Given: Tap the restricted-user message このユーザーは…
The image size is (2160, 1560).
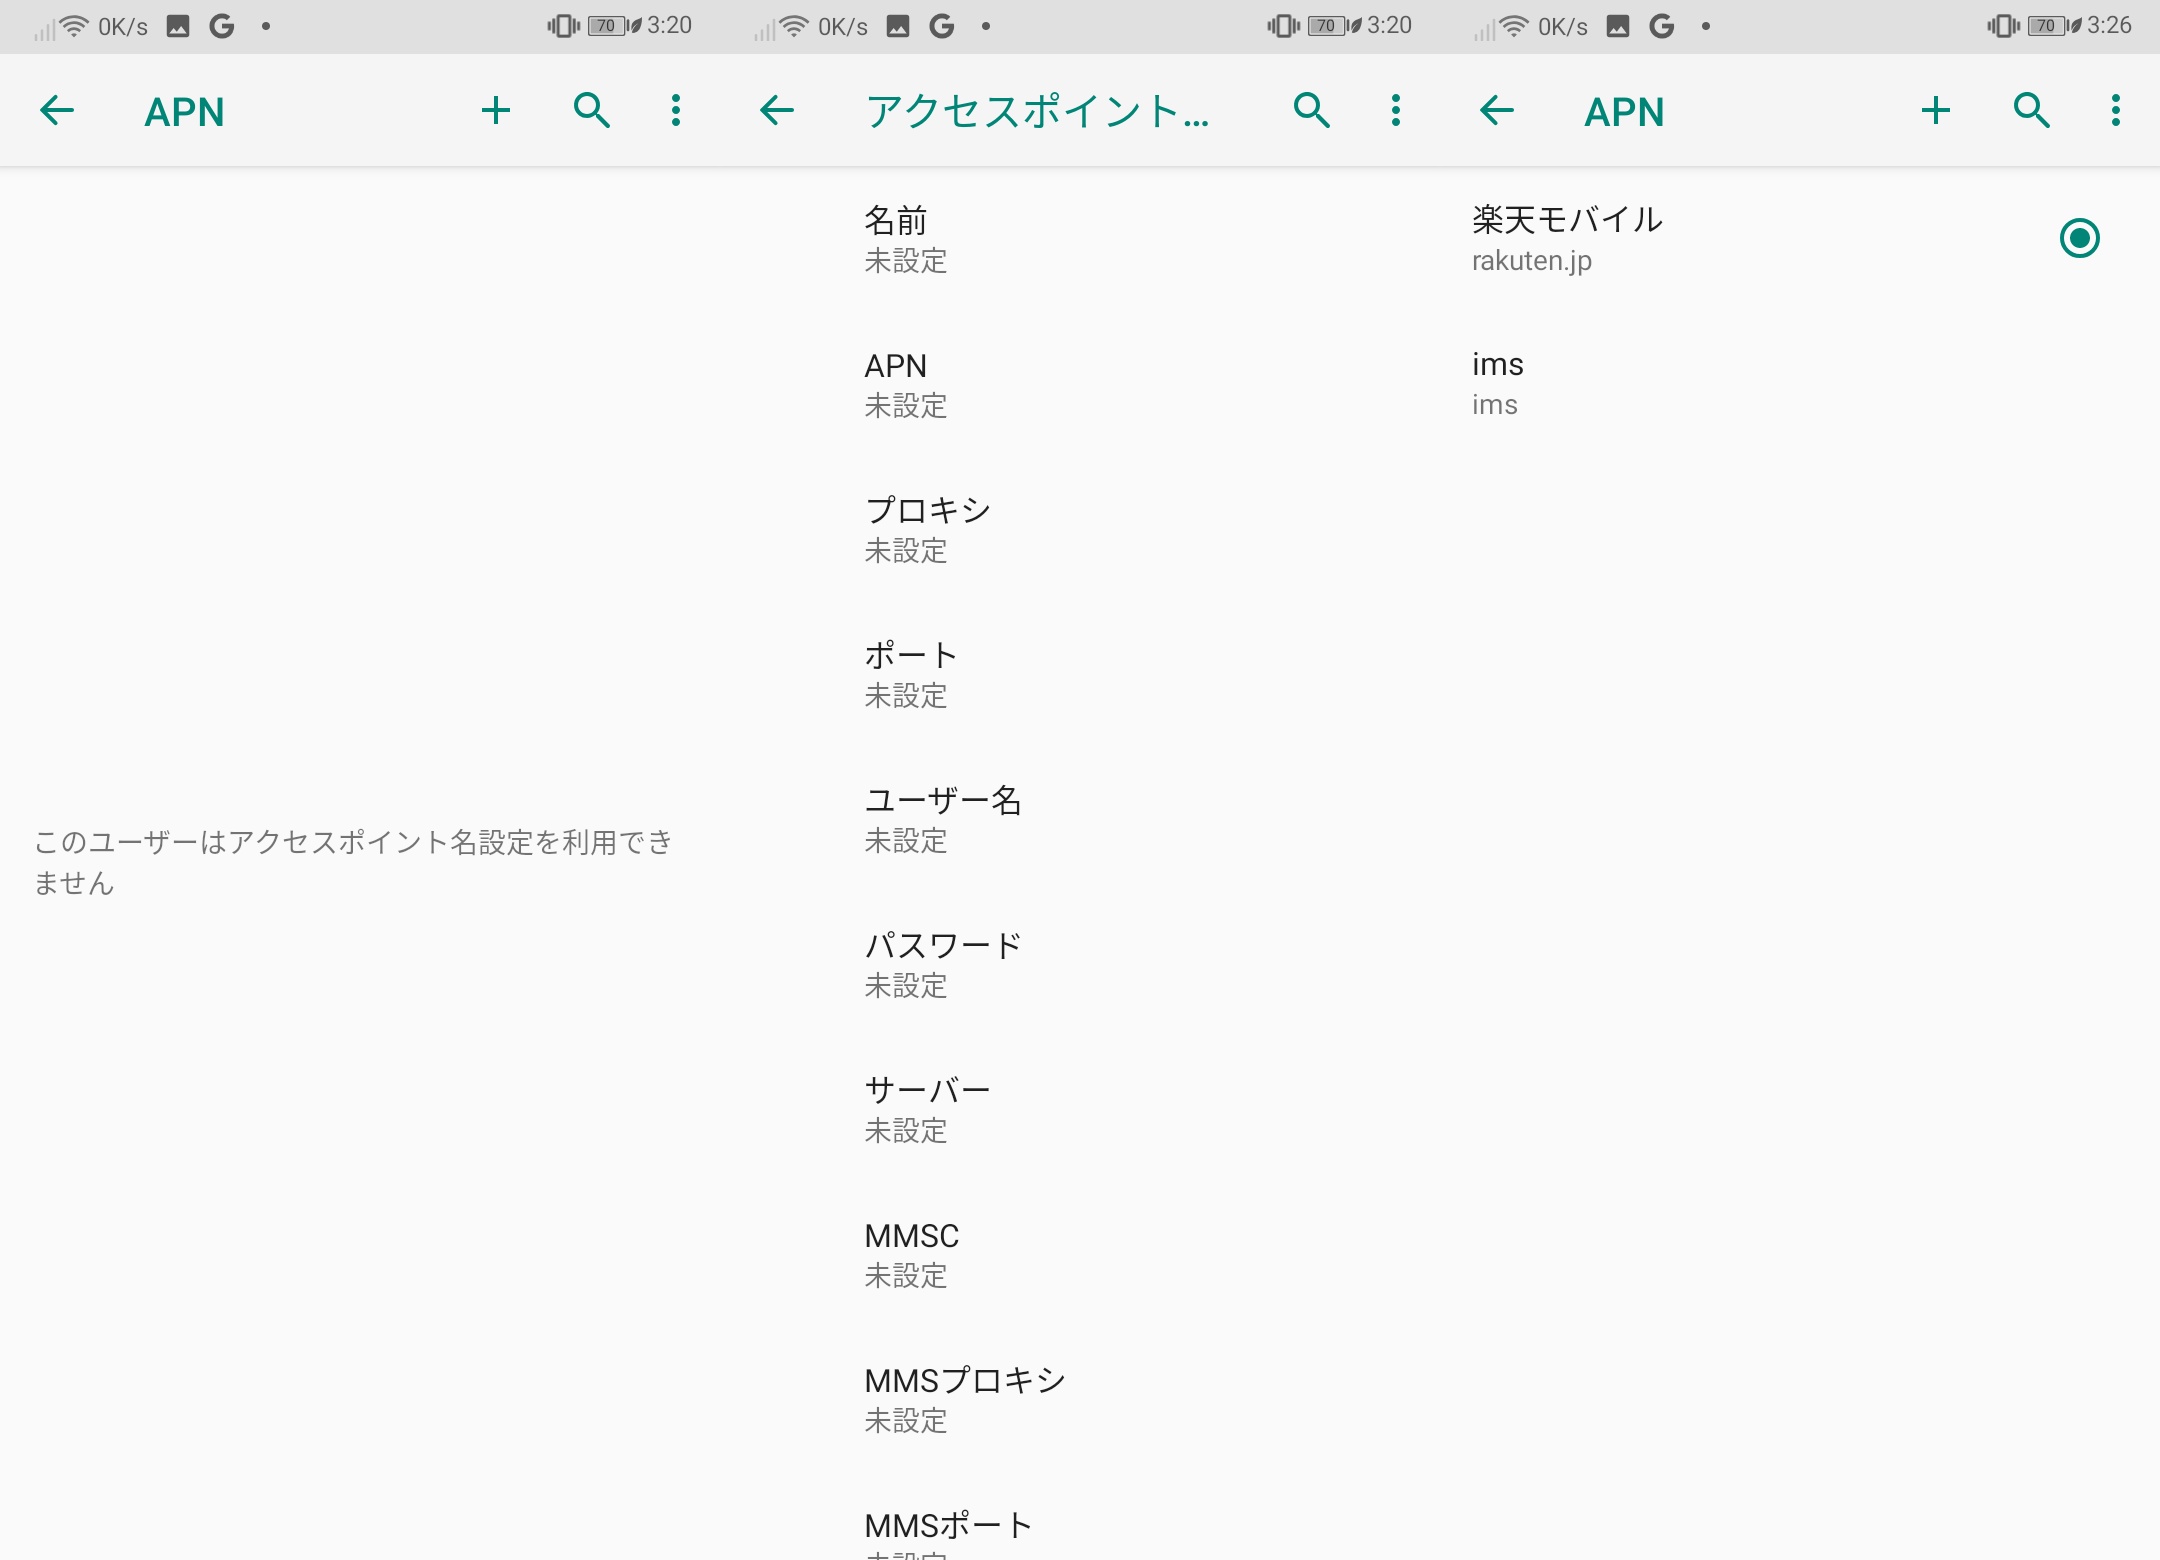Looking at the screenshot, I should point(353,862).
